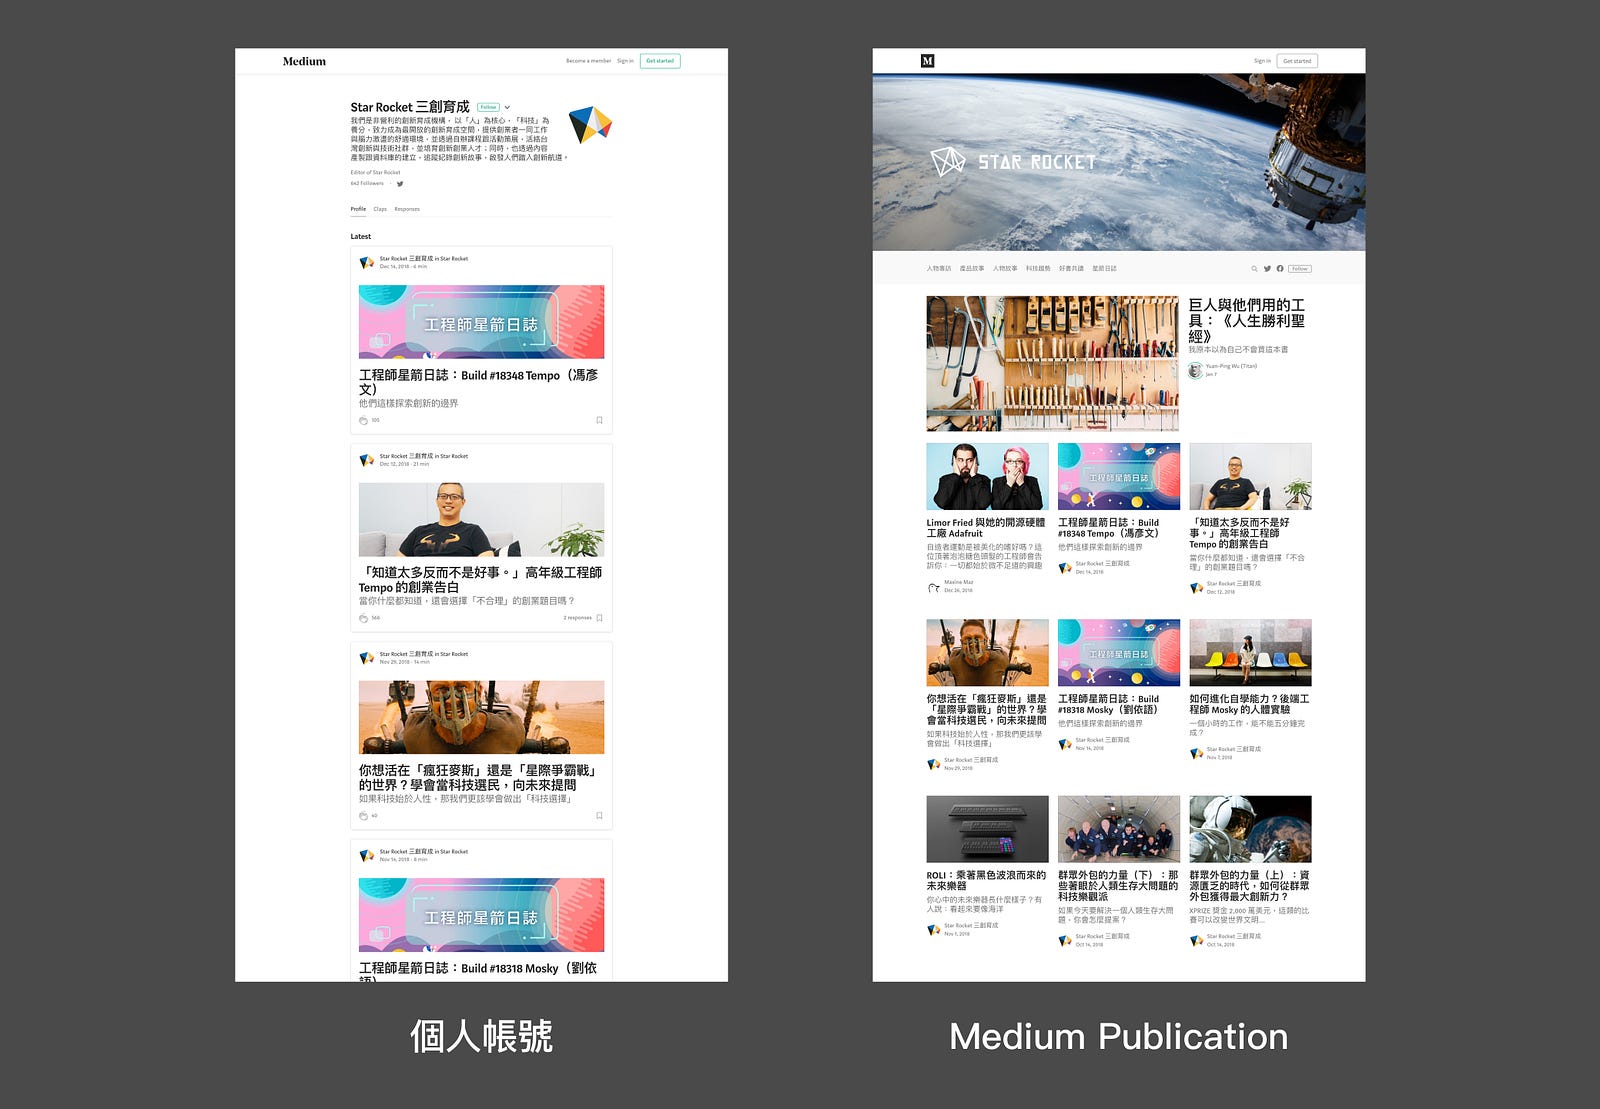This screenshot has height=1109, width=1600.
Task: Open the astronaut thumbnail for 群眾外包的力量（上）
Action: [1250, 829]
